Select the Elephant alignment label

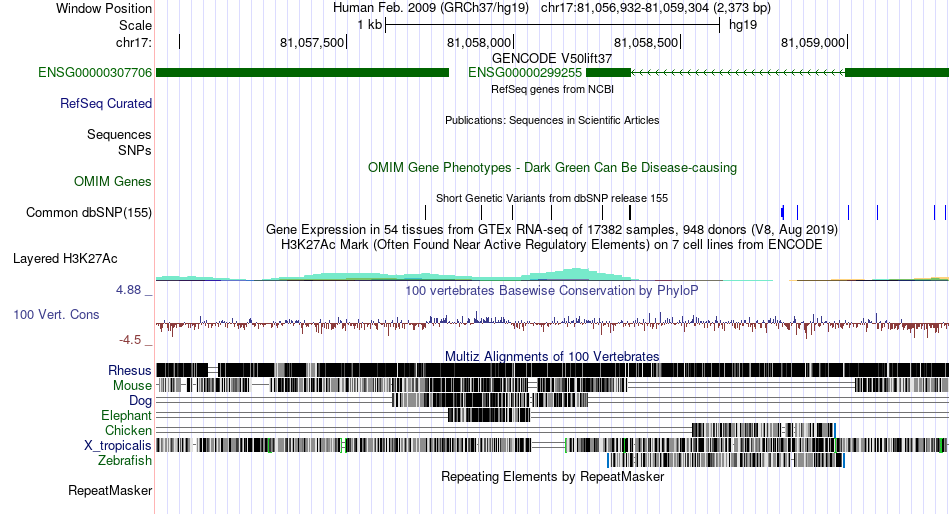click(x=126, y=416)
